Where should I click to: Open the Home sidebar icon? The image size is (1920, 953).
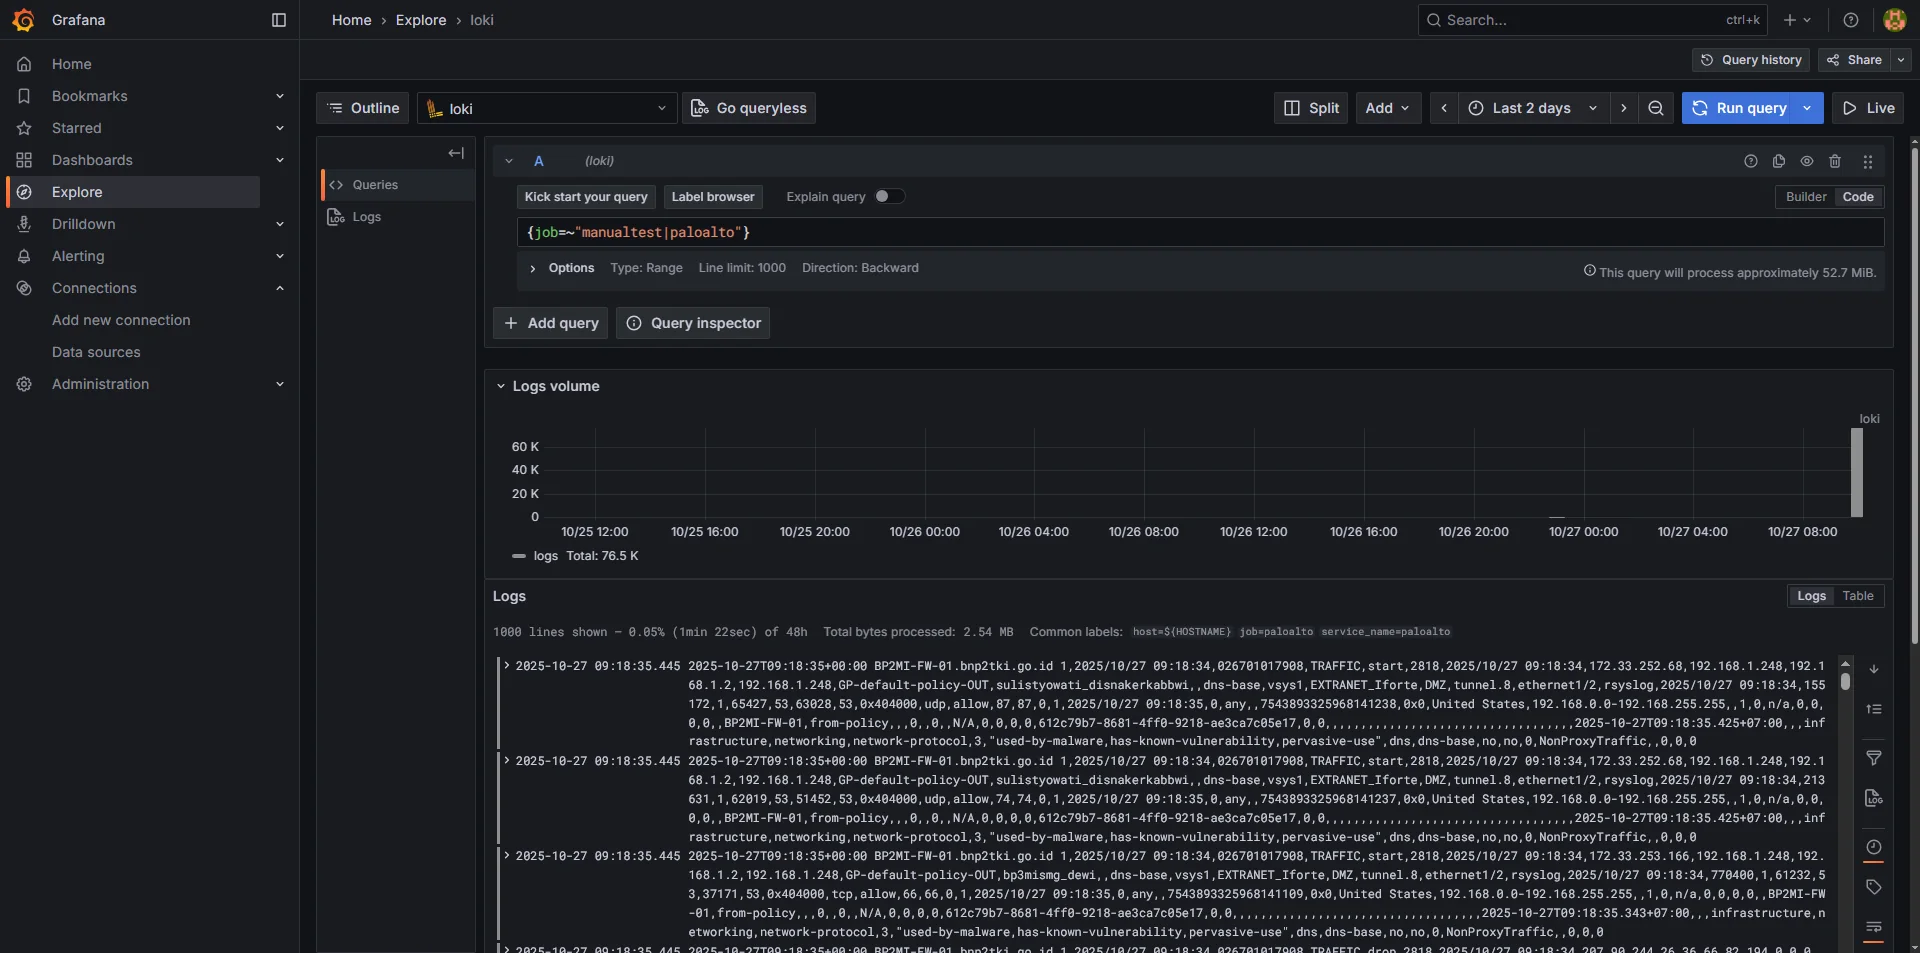(24, 64)
